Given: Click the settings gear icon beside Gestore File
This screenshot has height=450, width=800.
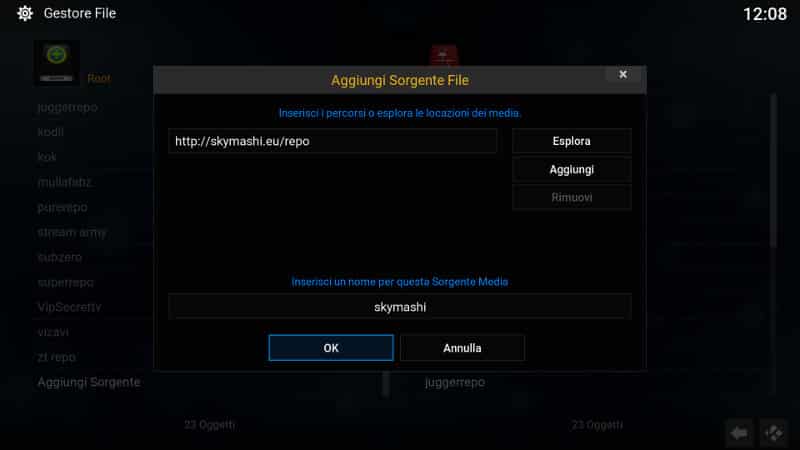Looking at the screenshot, I should [x=24, y=13].
